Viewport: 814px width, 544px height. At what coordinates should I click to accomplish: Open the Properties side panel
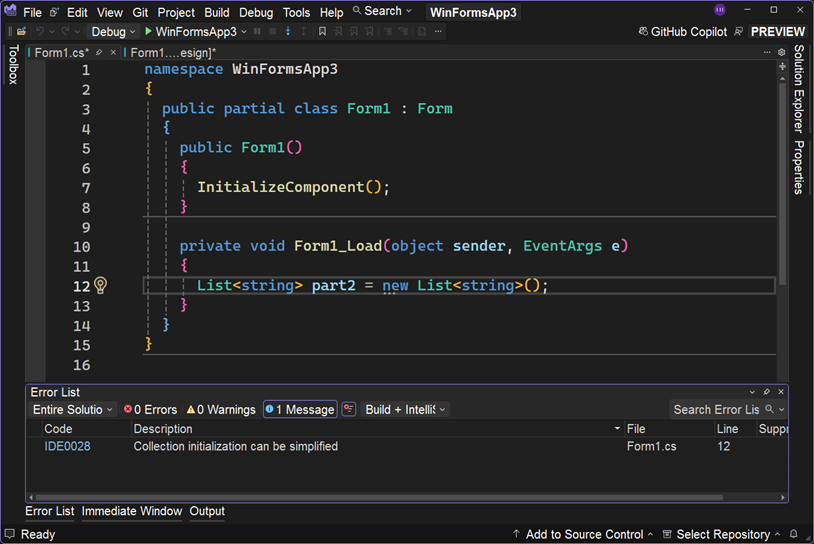click(x=798, y=167)
